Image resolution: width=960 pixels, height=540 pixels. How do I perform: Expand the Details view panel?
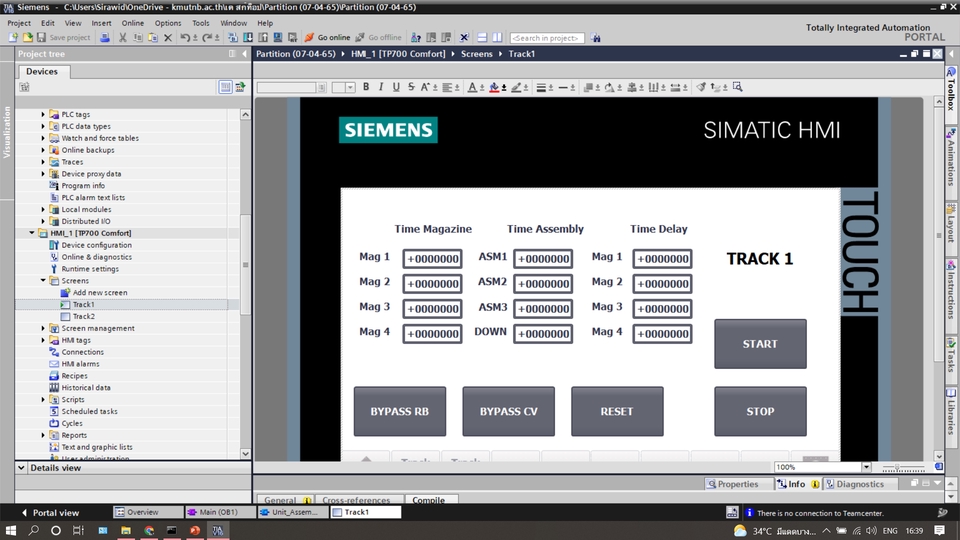(21, 468)
